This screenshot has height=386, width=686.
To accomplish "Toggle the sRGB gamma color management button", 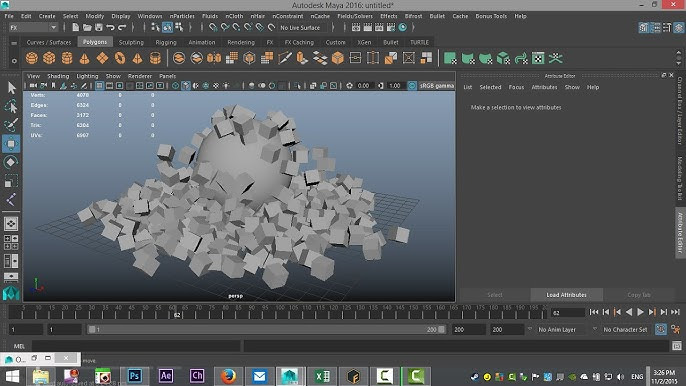I will 412,86.
